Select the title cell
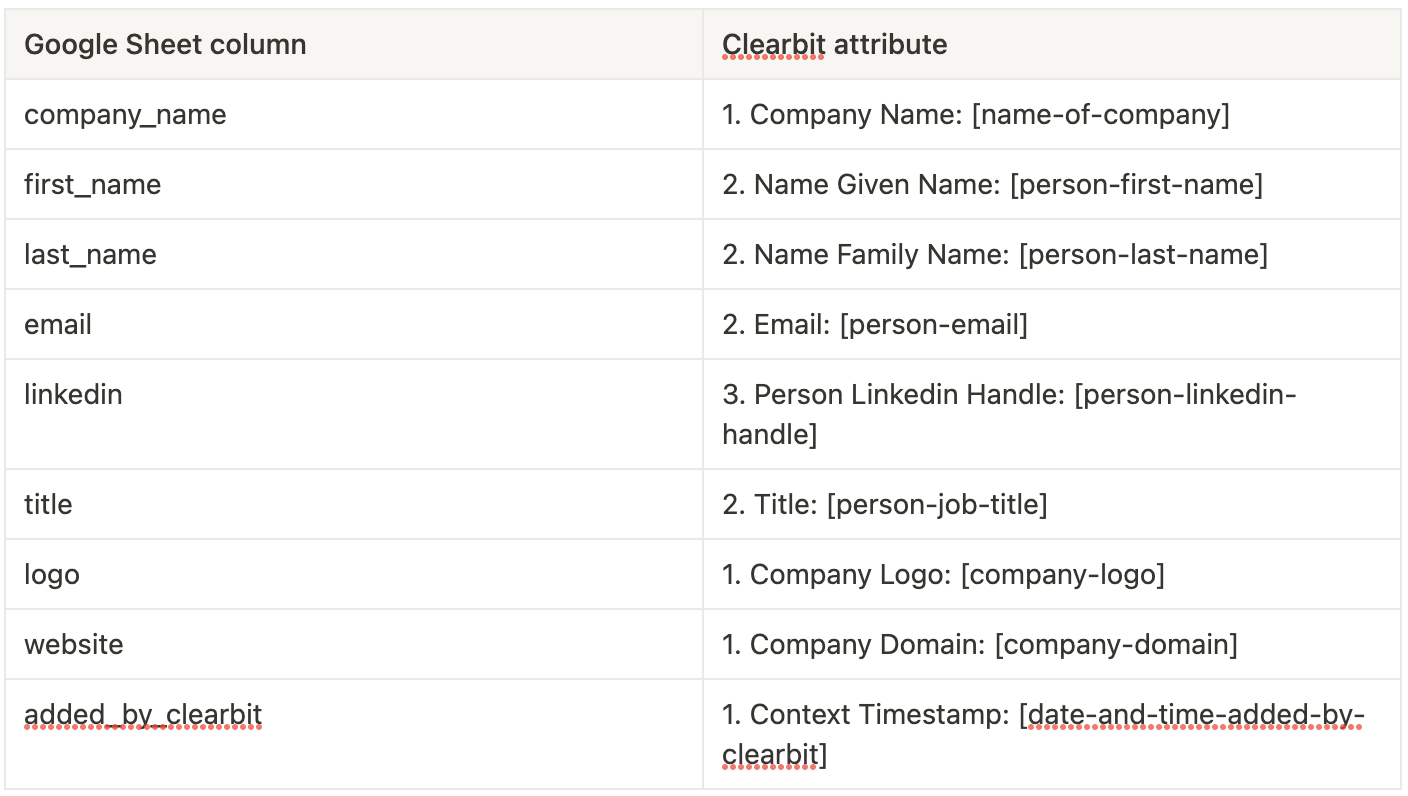The width and height of the screenshot is (1408, 796). [x=354, y=505]
